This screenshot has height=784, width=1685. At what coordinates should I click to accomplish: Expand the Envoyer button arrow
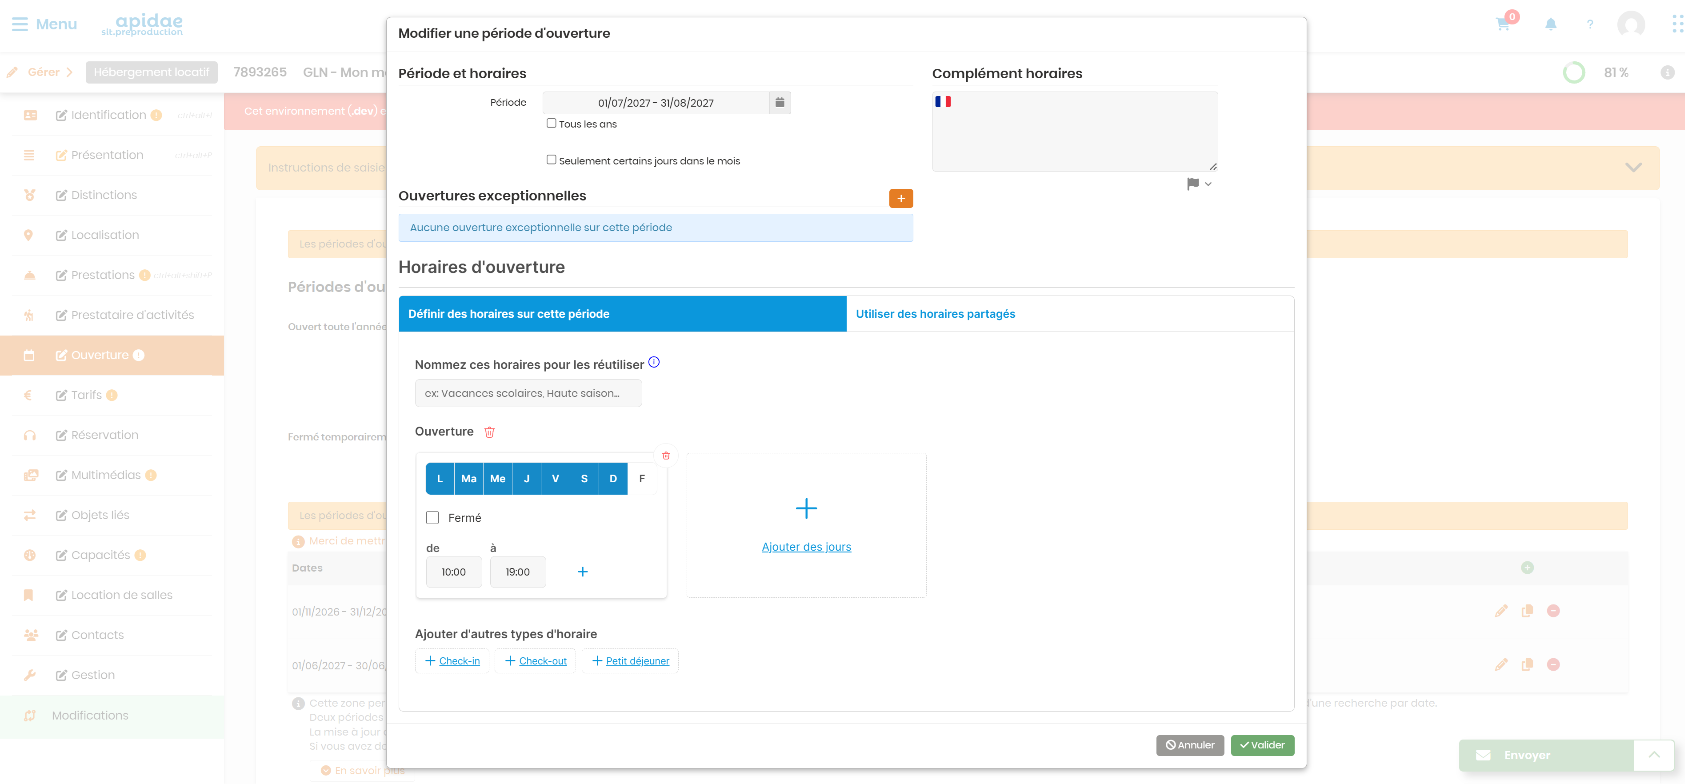[x=1655, y=755]
